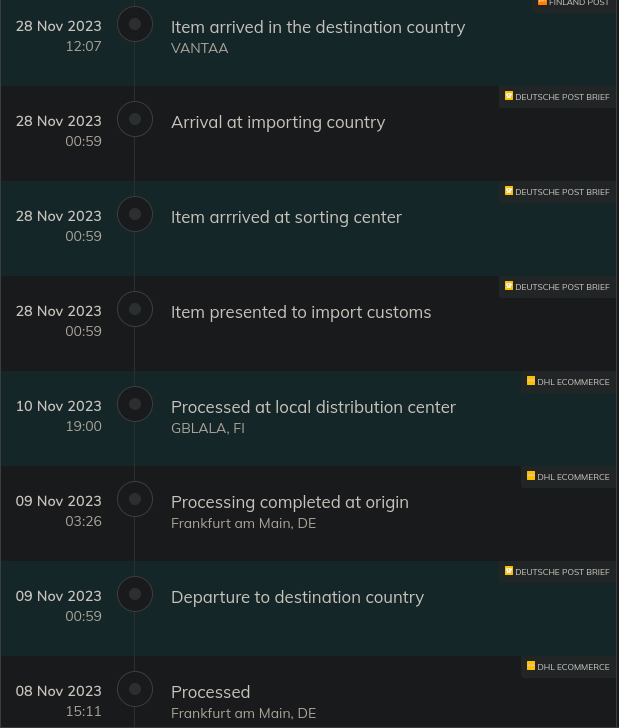Click the "GBLALA, FI" location text
This screenshot has width=619, height=728.
coord(208,428)
